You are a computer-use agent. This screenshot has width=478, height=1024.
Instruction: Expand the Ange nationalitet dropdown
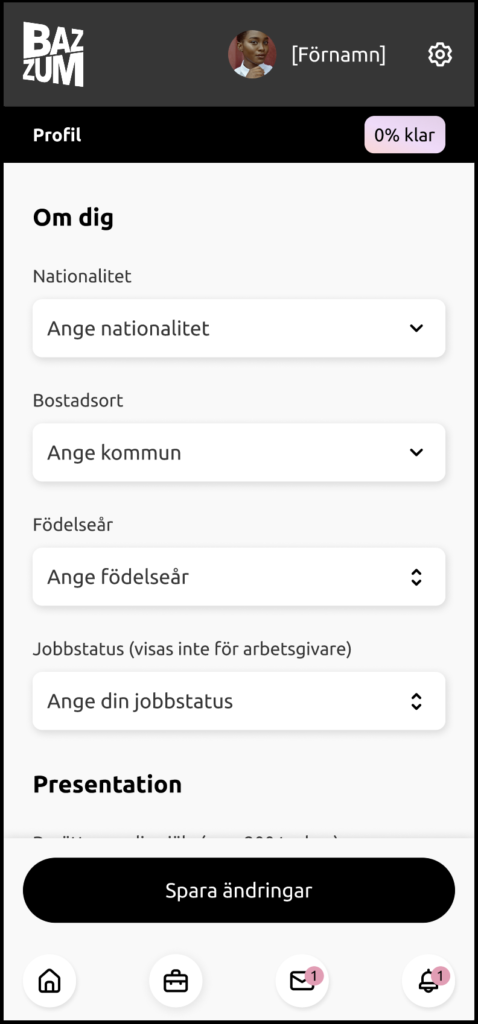239,328
